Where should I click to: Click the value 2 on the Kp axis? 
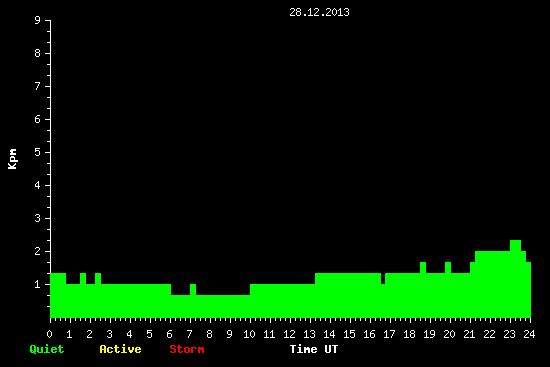tap(38, 251)
